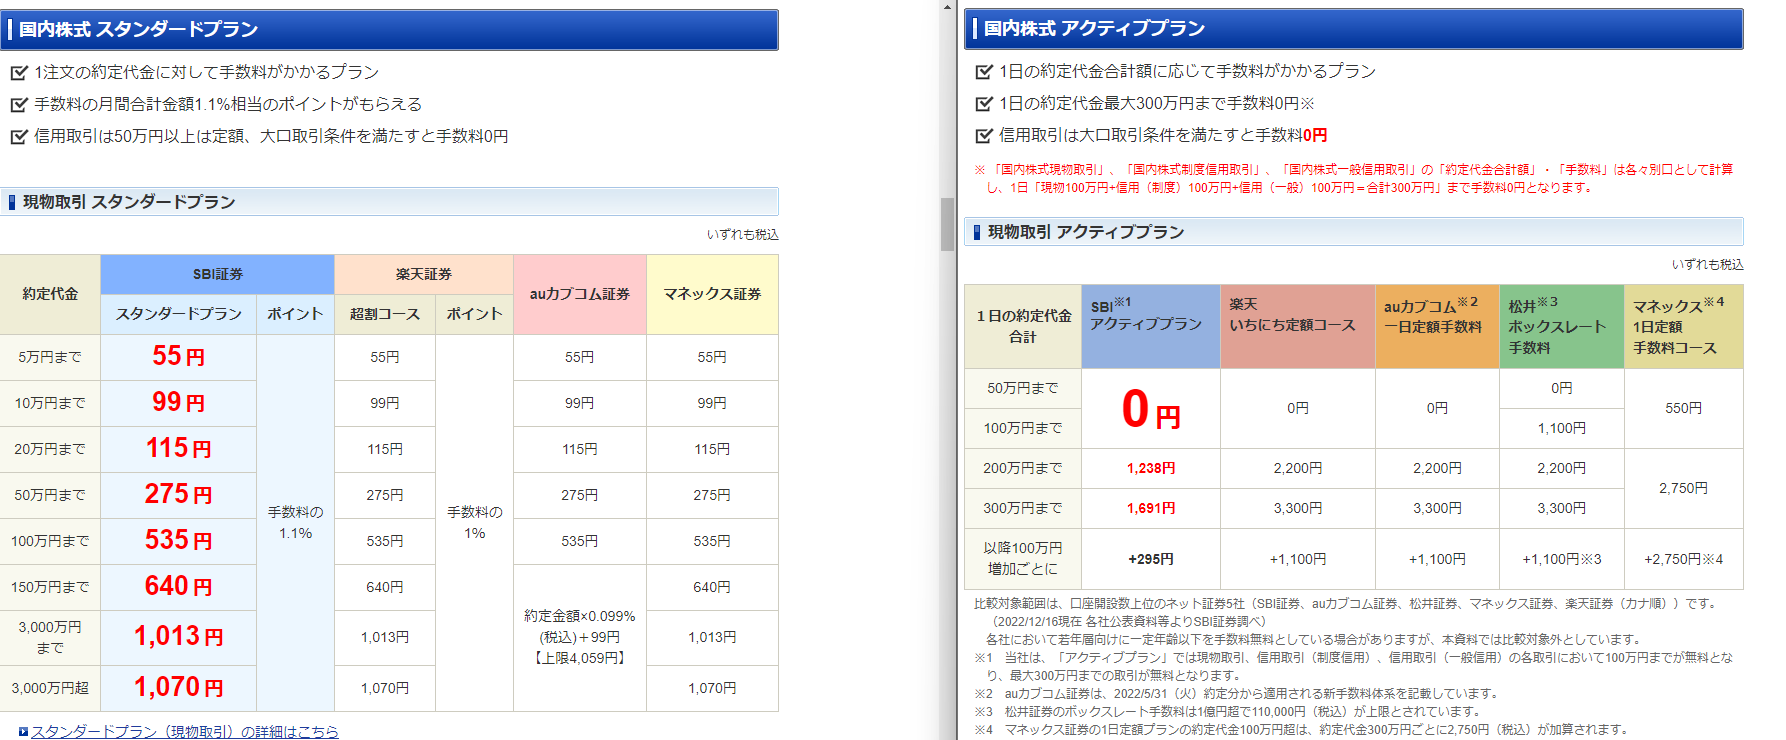Click the checkmark icon beside 1日の約定代金最大300万円まで手数料0円
Image resolution: width=1786 pixels, height=740 pixels.
pyautogui.click(x=984, y=103)
